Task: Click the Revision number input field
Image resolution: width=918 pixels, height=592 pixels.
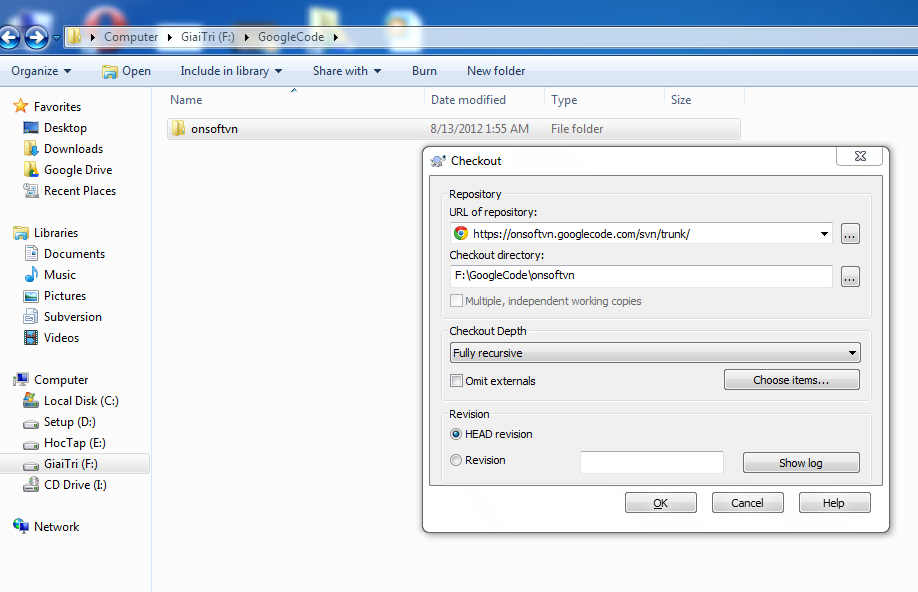Action: [x=652, y=462]
